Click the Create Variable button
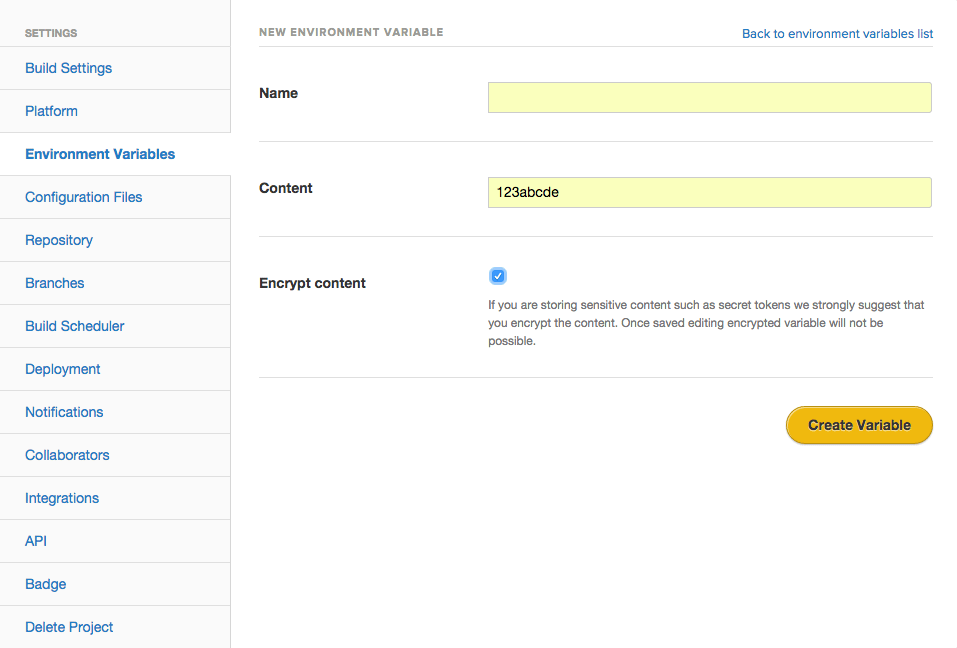Screen dimensions: 957x648 coord(859,425)
